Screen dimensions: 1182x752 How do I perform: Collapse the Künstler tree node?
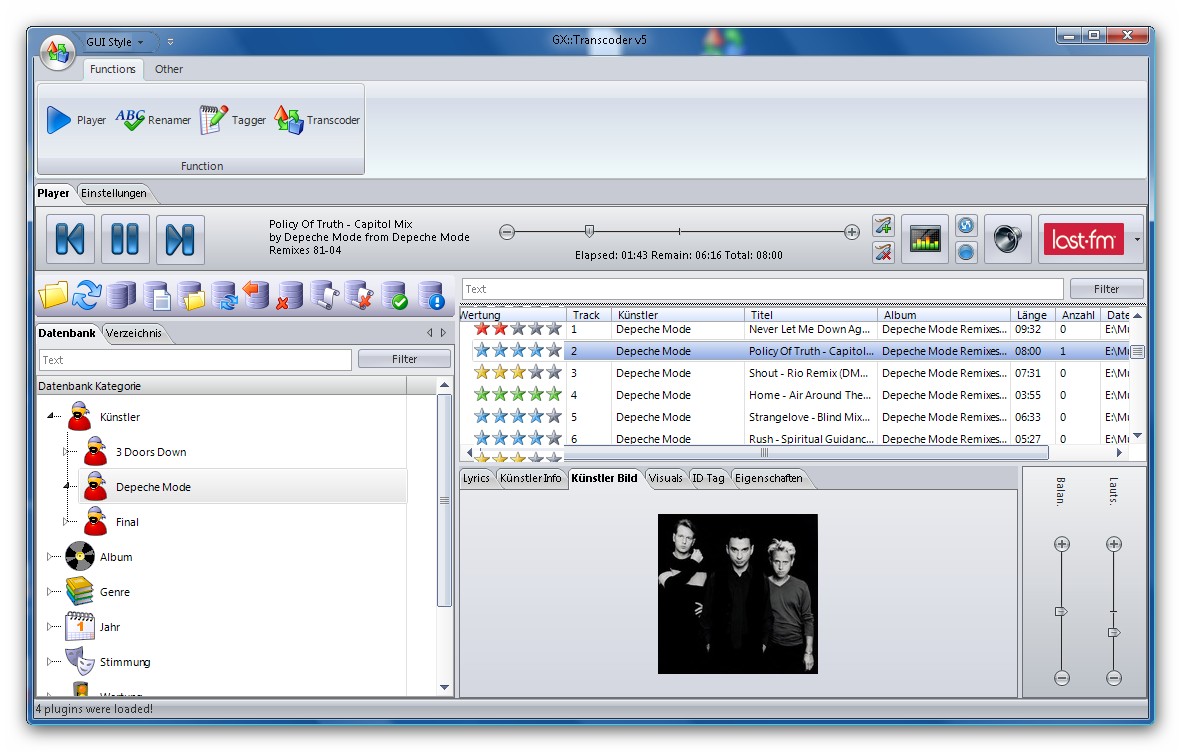coord(51,415)
